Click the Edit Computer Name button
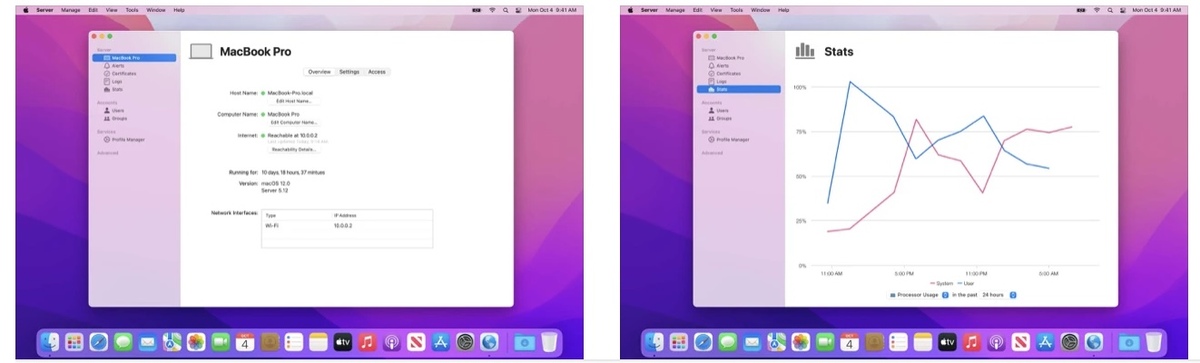This screenshot has width=1200, height=363. click(294, 122)
